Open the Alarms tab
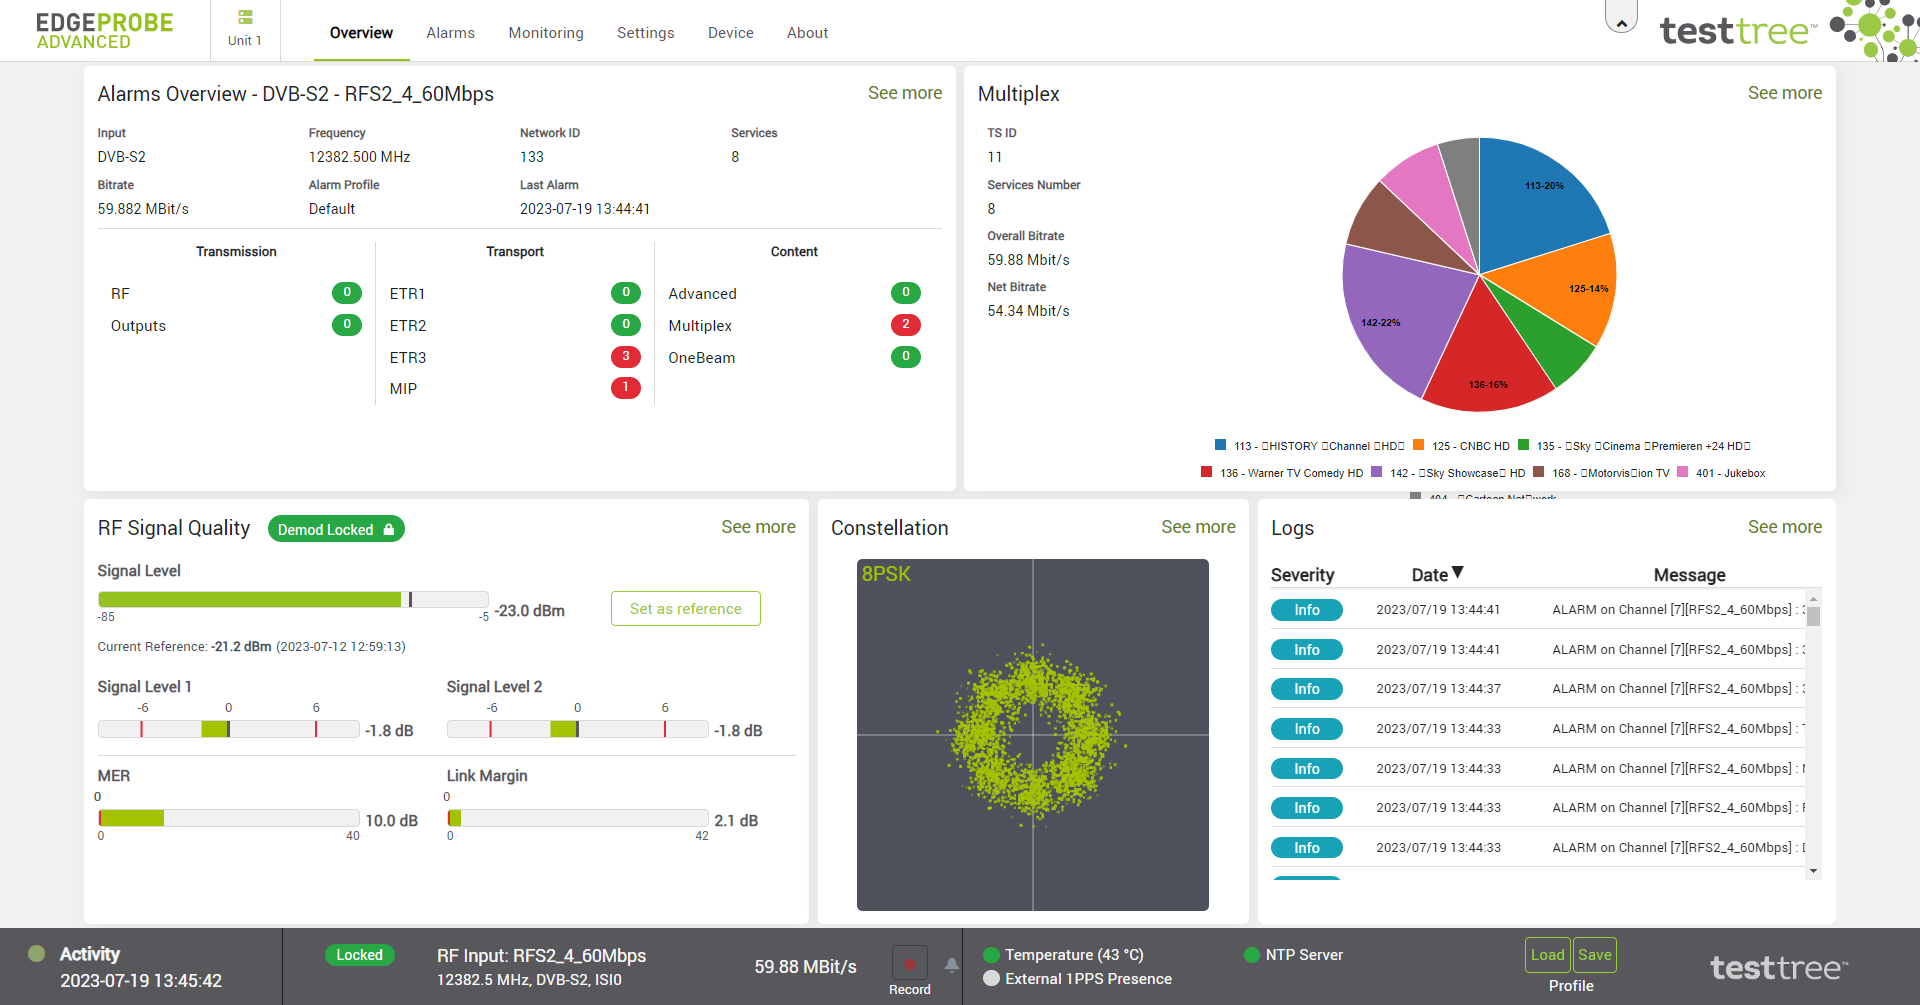 [450, 33]
